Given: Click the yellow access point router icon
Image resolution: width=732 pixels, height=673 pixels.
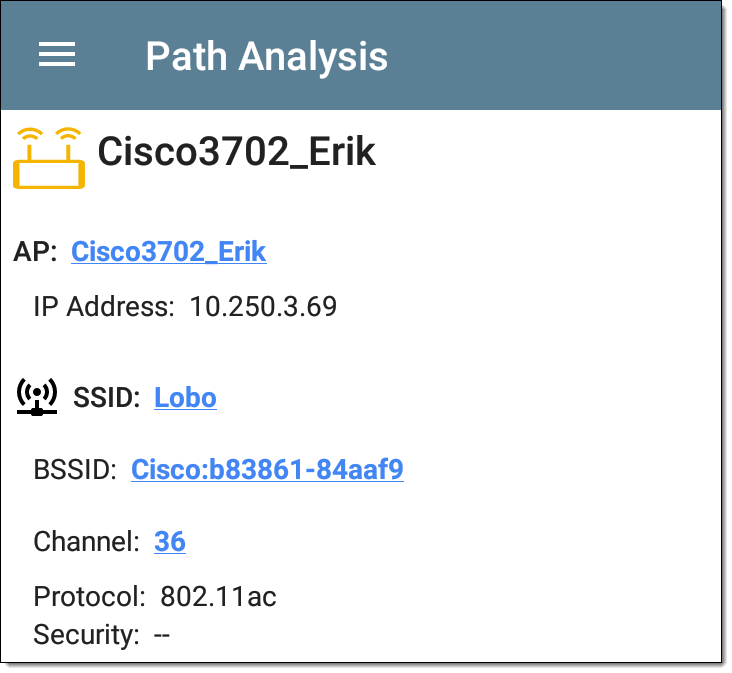Looking at the screenshot, I should pyautogui.click(x=49, y=158).
